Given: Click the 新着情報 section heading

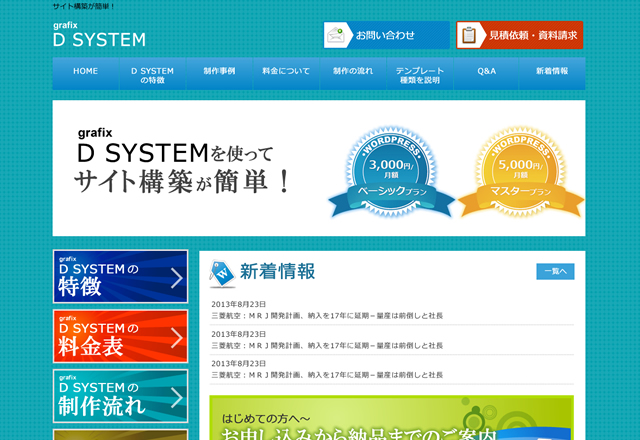Looking at the screenshot, I should click(x=278, y=272).
